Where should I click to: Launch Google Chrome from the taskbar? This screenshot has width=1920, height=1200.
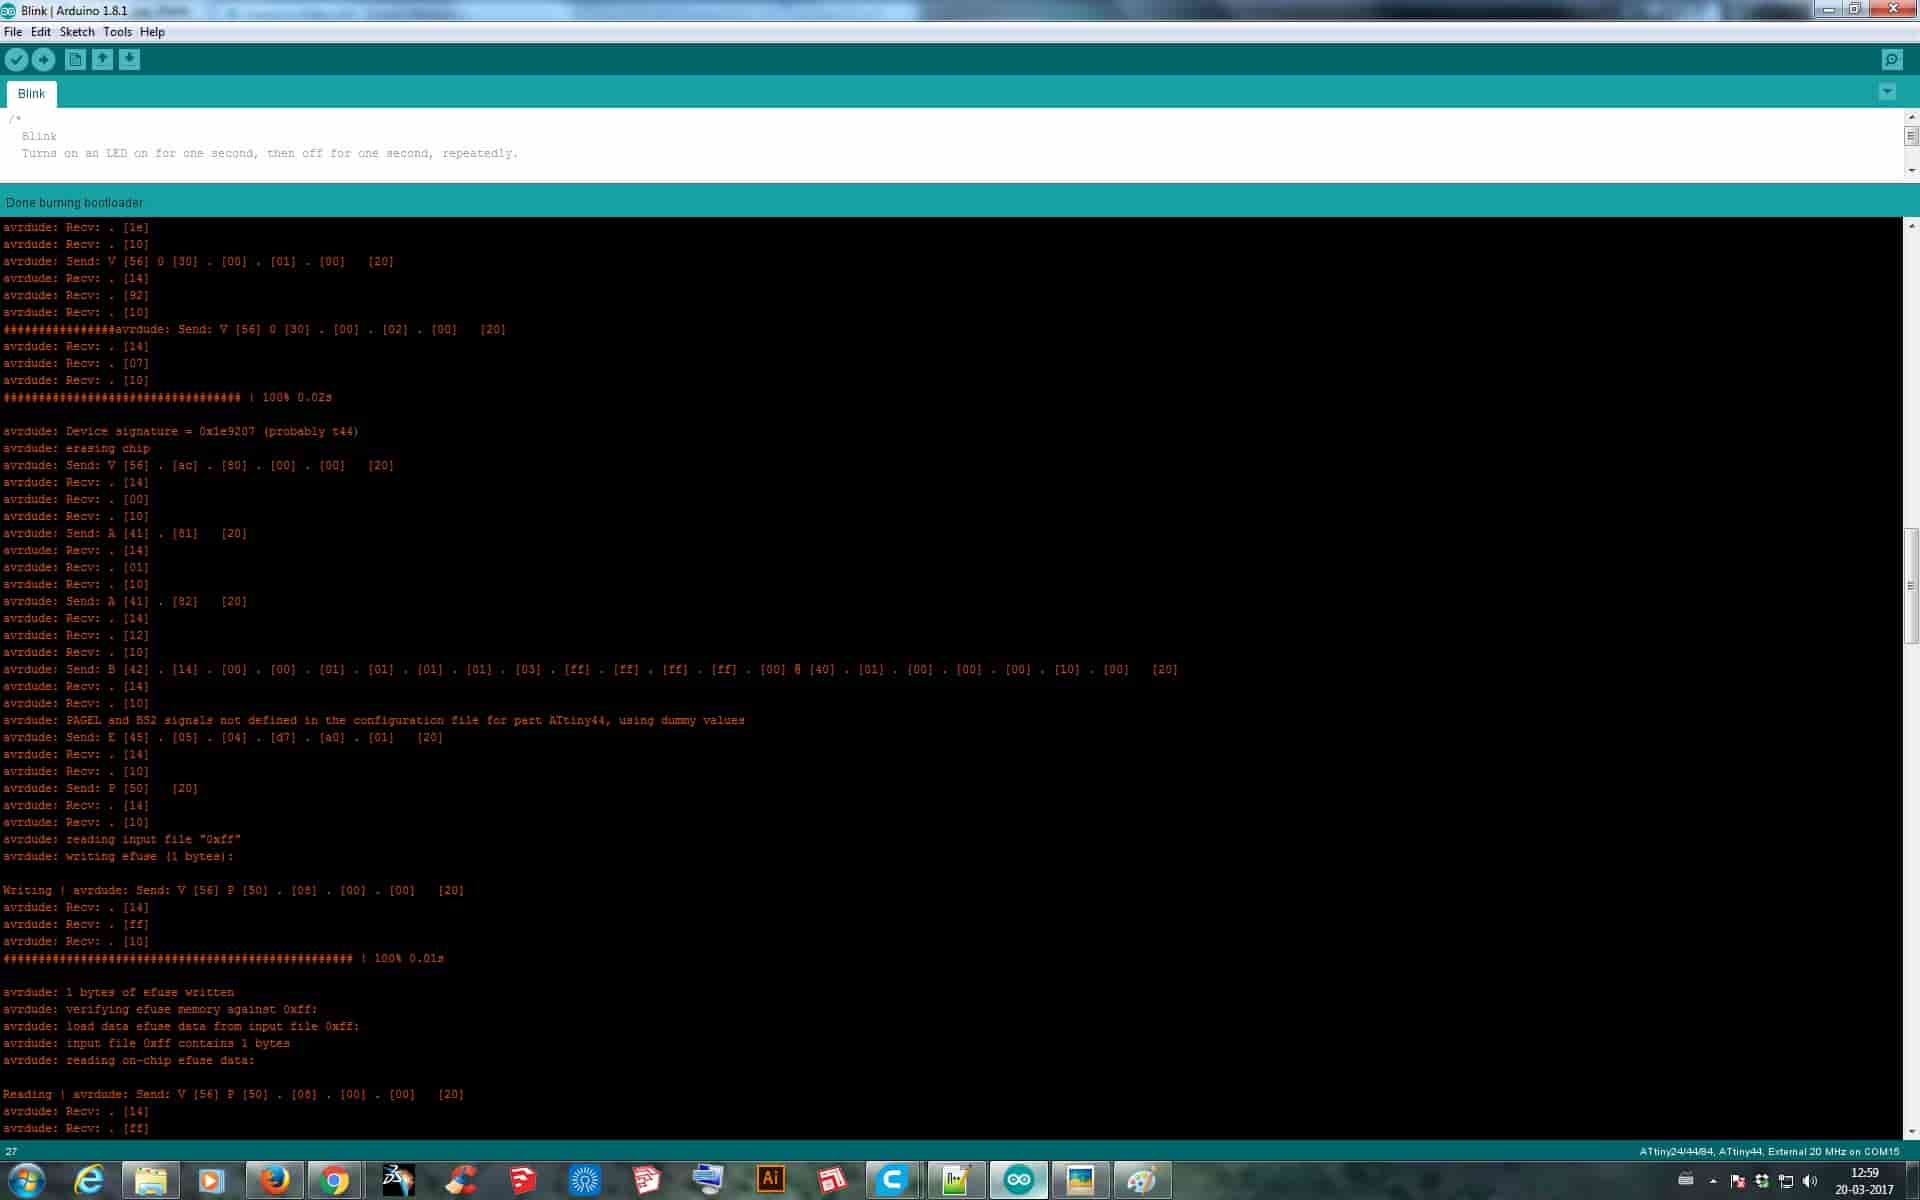(x=335, y=1181)
